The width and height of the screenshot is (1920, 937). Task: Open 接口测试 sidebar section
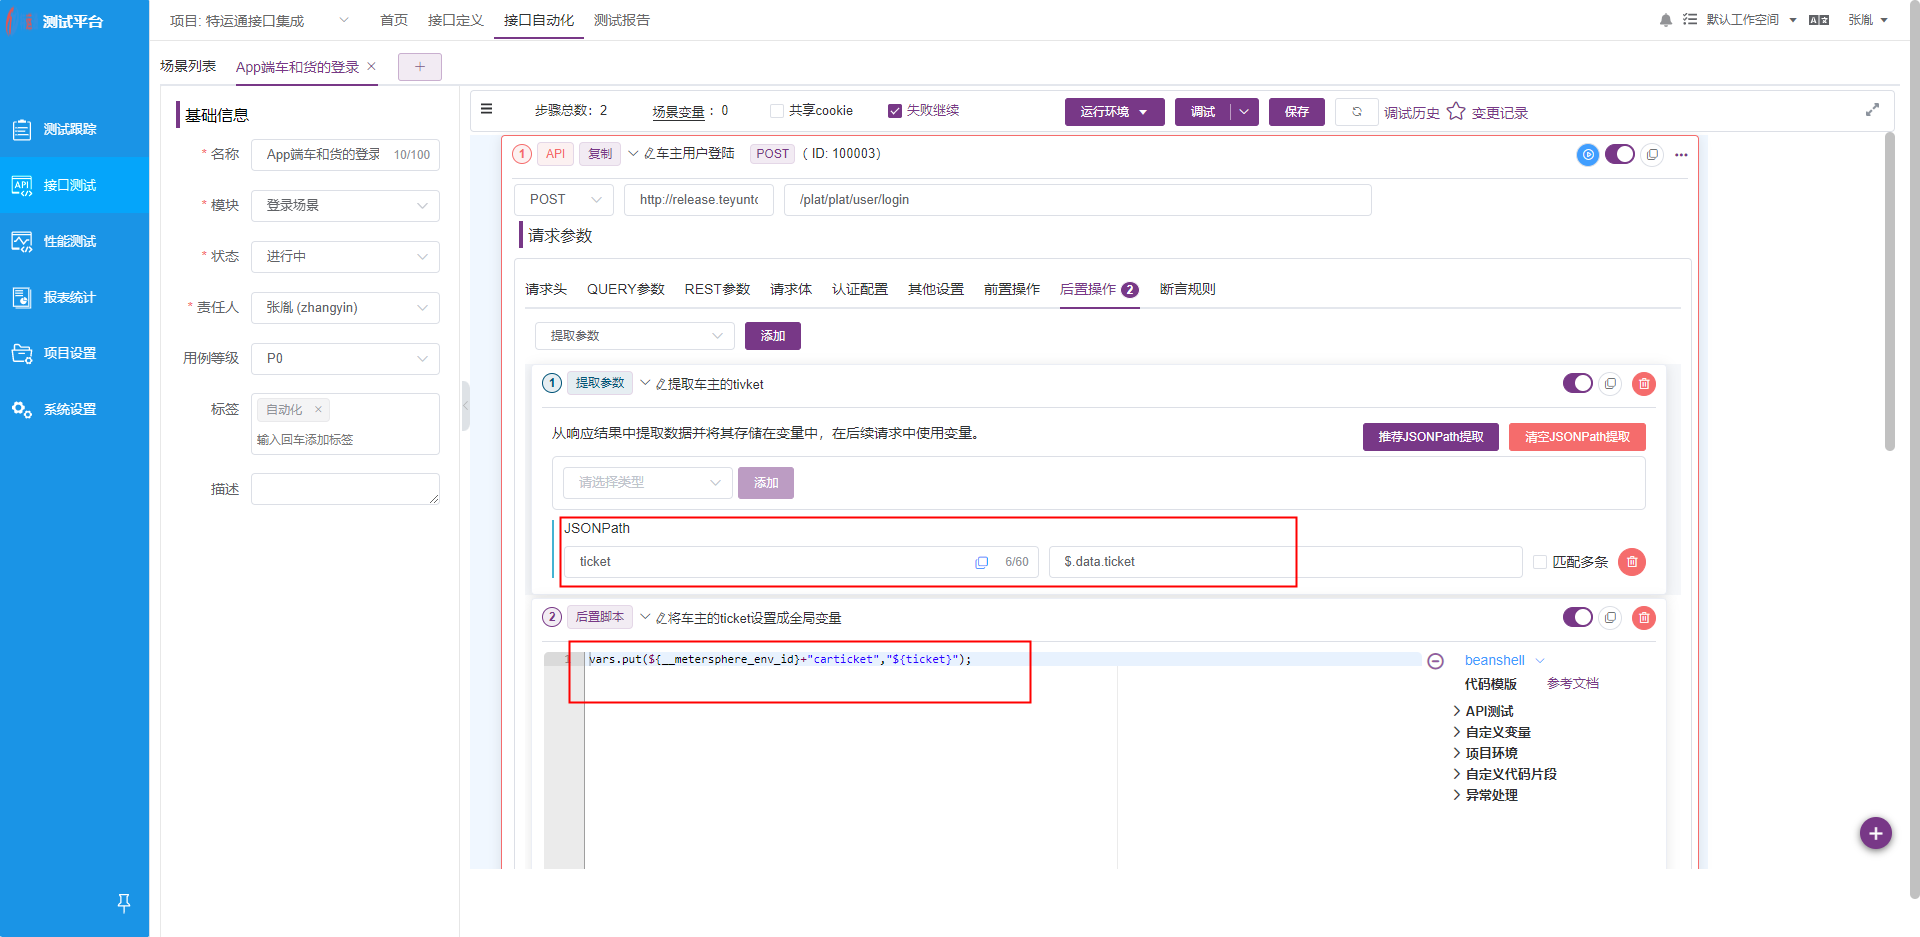(74, 185)
